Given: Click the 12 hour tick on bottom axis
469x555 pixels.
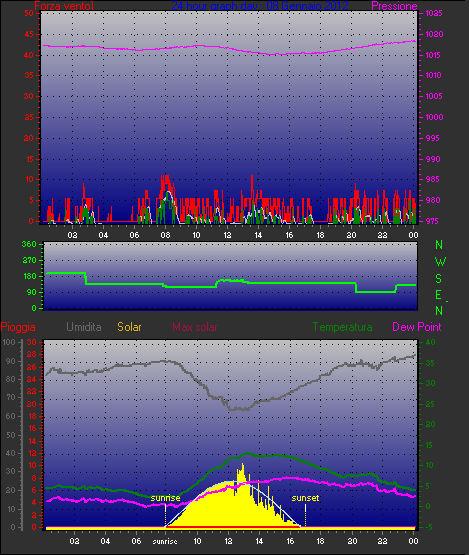Looking at the screenshot, I should click(x=228, y=541).
